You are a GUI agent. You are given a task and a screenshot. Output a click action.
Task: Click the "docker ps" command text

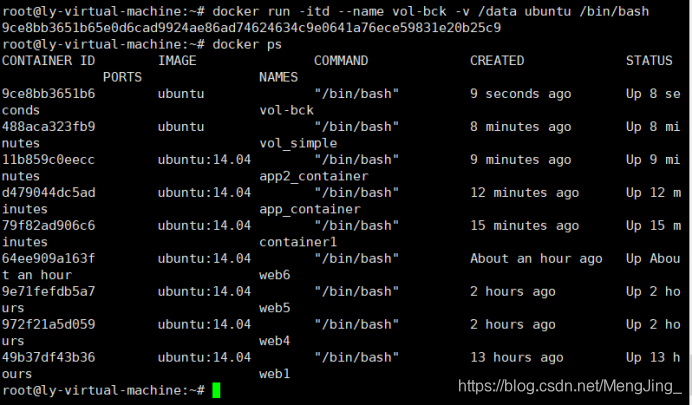[x=247, y=45]
